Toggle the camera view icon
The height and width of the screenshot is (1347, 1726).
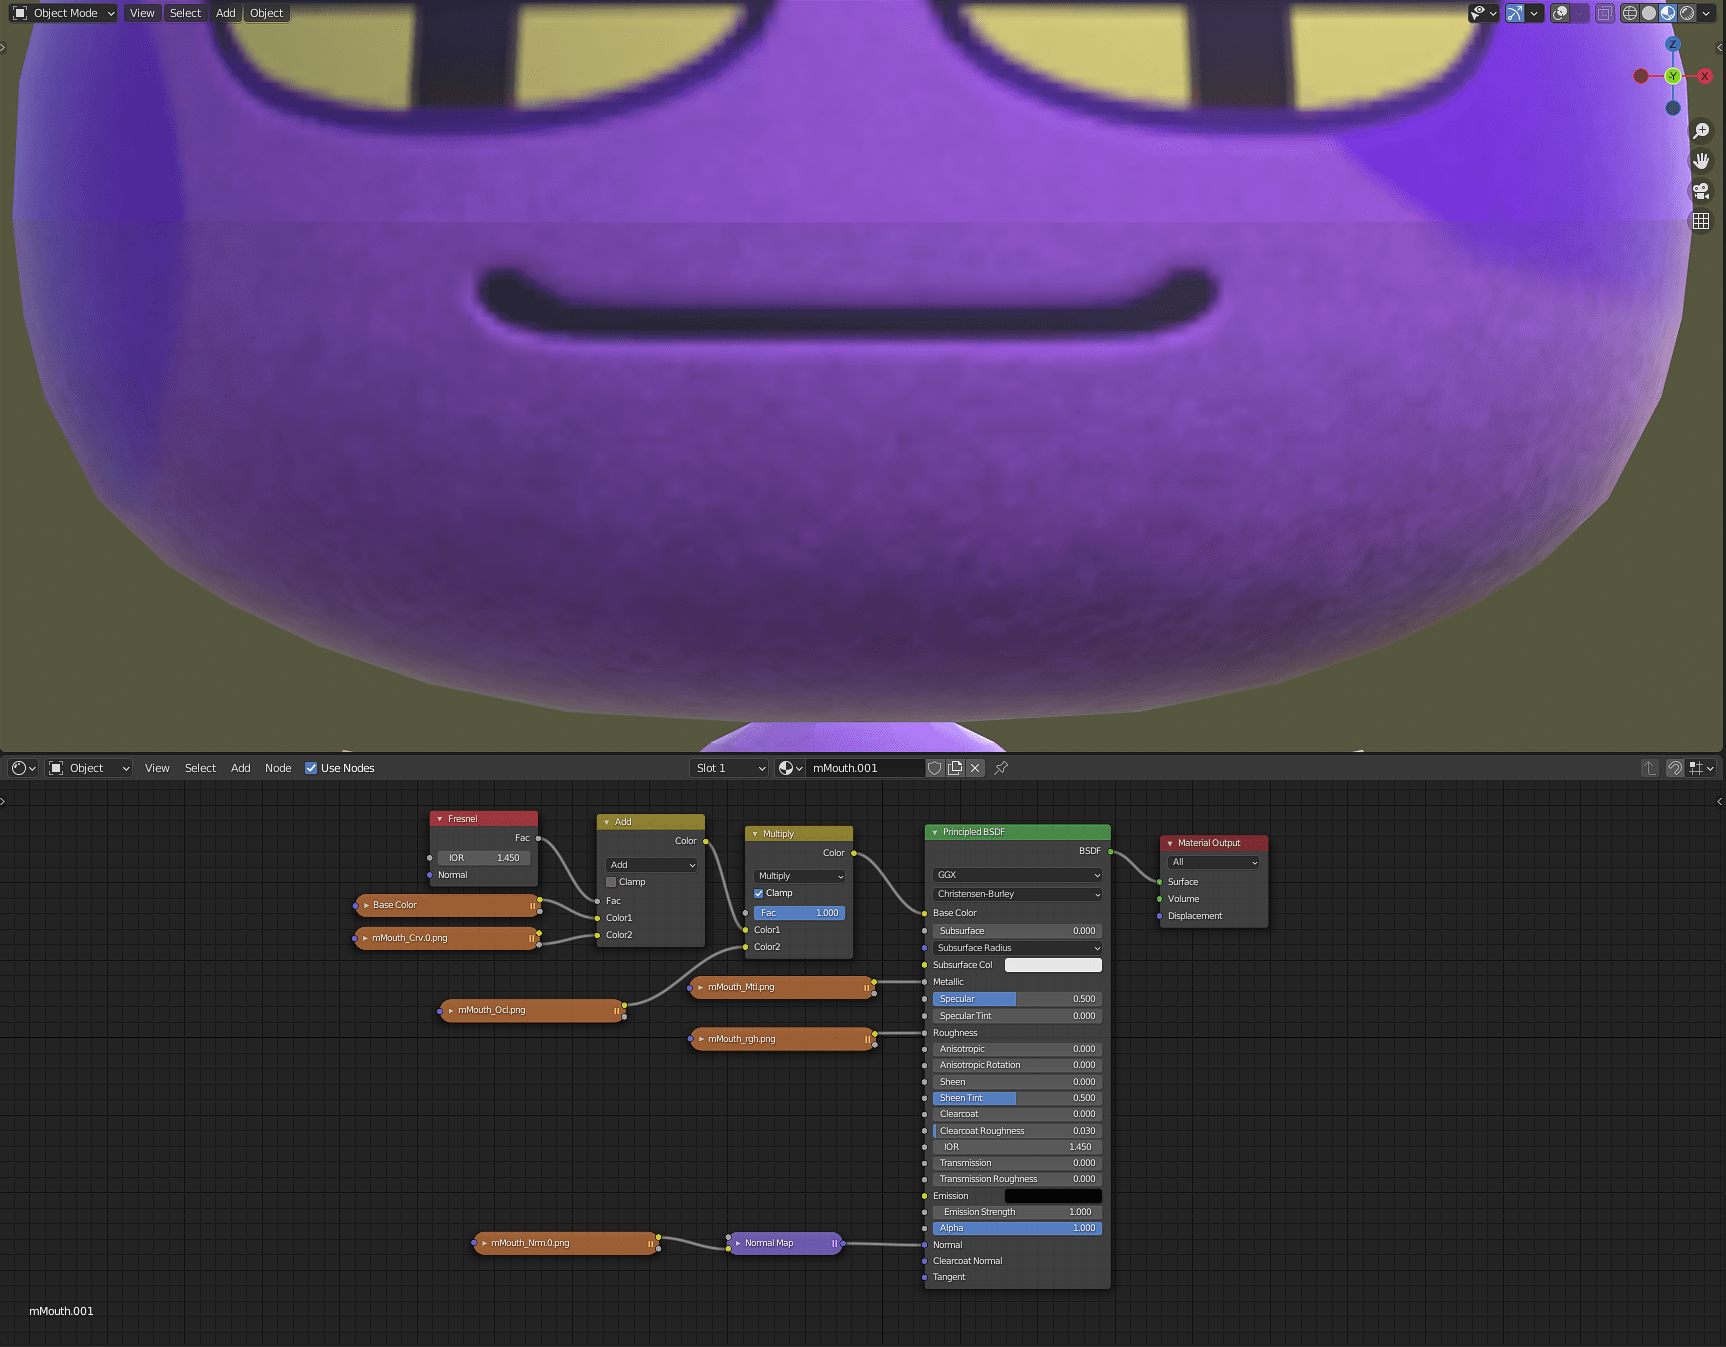(x=1701, y=191)
